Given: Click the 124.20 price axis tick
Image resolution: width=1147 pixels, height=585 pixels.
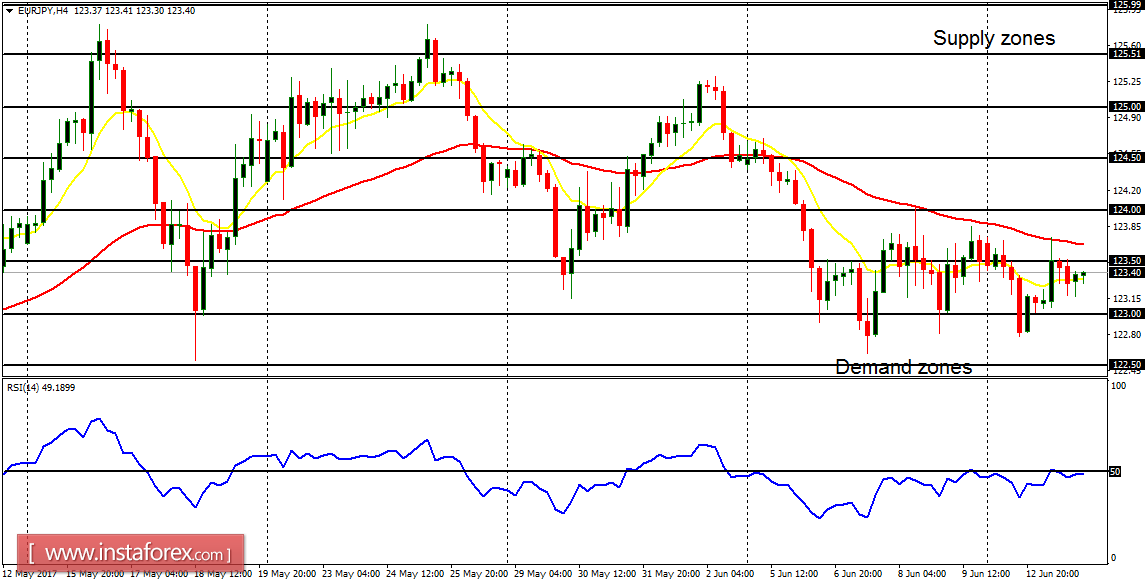Looking at the screenshot, I should point(1127,191).
